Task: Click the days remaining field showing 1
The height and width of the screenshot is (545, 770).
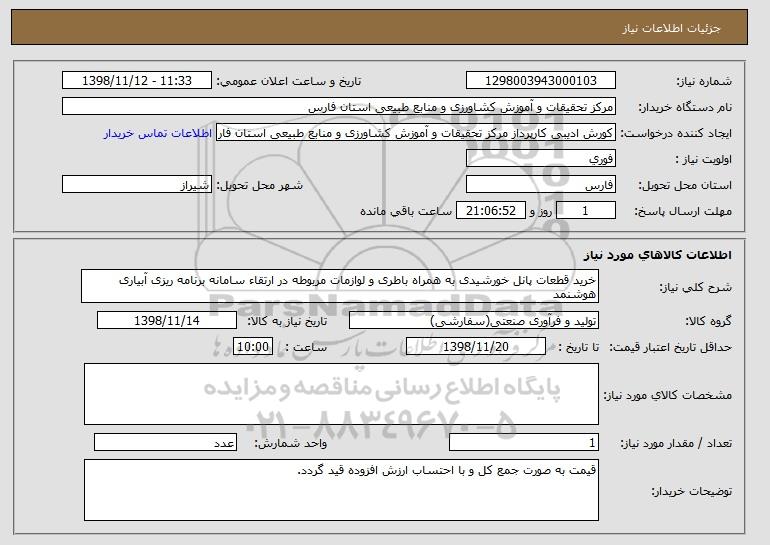Action: click(585, 211)
